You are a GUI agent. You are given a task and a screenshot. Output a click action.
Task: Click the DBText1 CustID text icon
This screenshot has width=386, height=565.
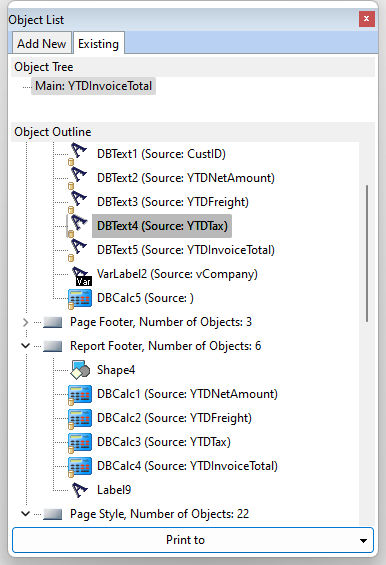point(78,154)
